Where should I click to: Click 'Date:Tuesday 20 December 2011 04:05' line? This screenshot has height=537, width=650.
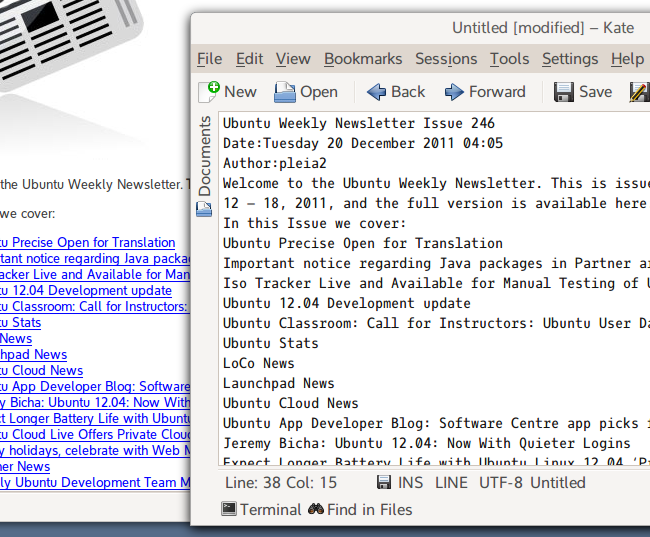363,143
